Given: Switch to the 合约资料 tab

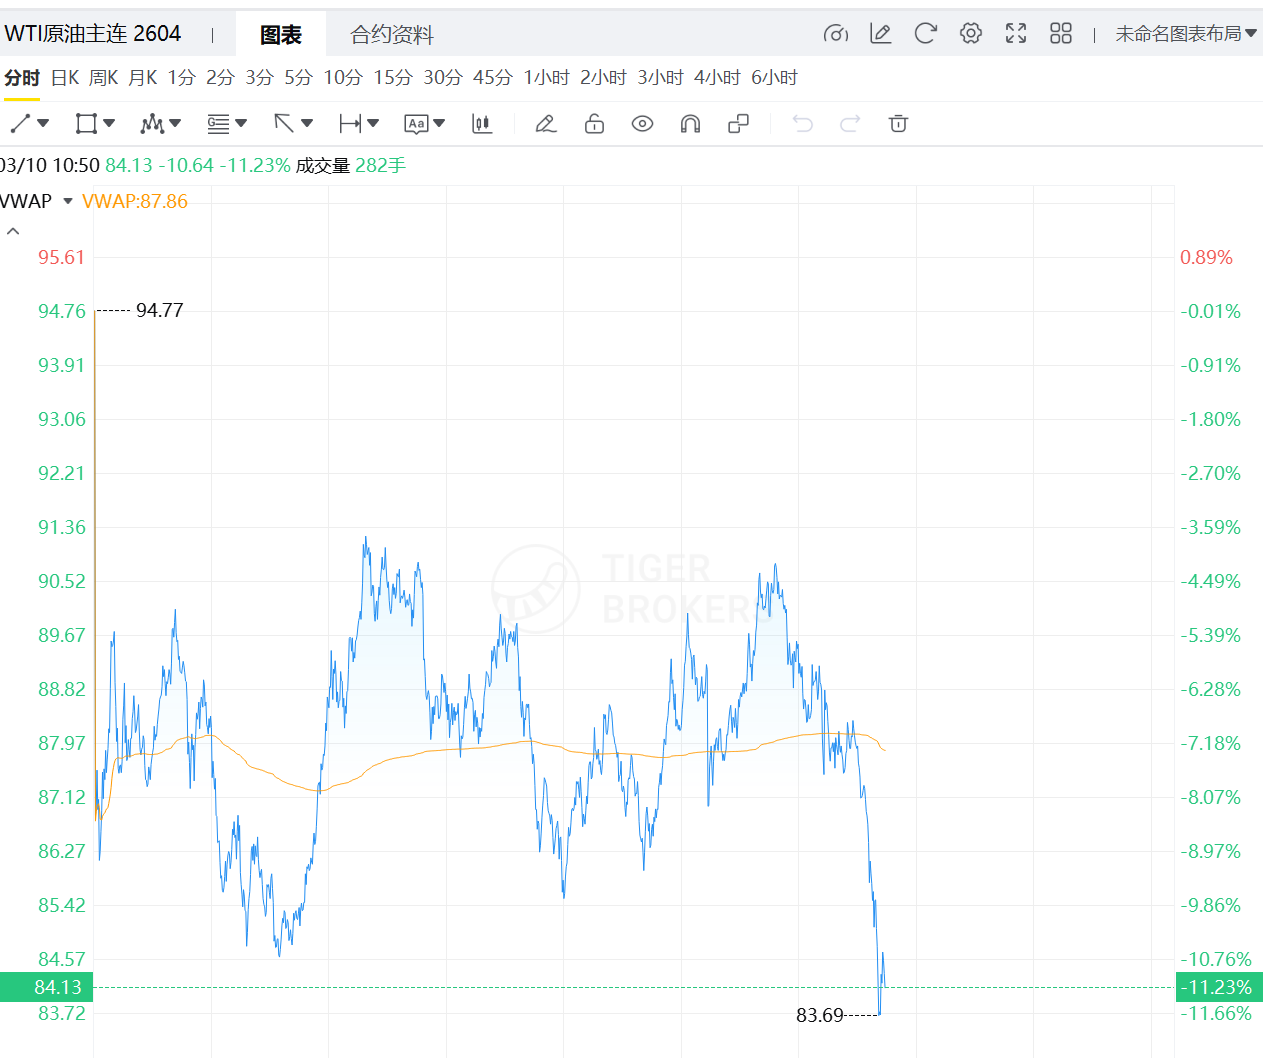Looking at the screenshot, I should [x=392, y=35].
